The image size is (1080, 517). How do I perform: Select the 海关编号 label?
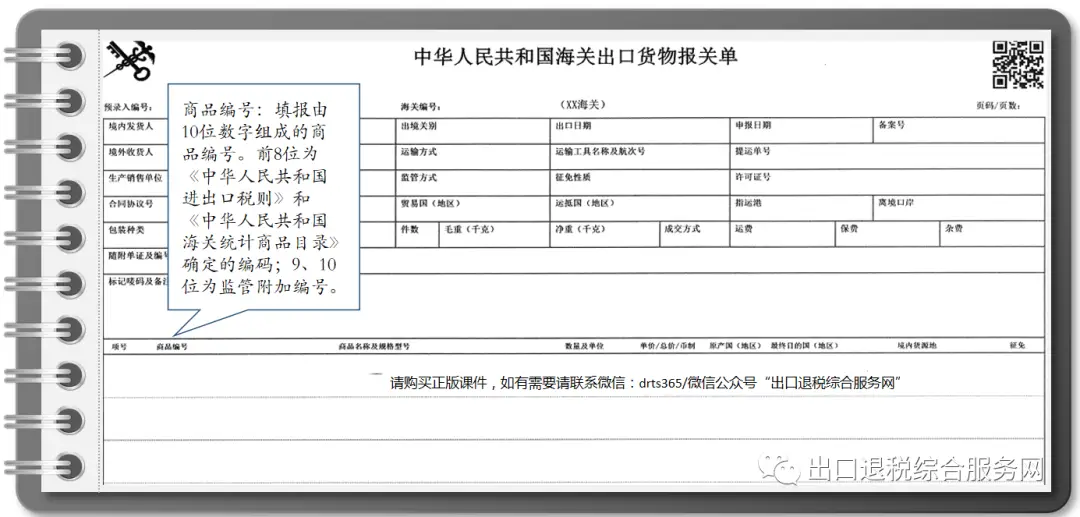[x=421, y=107]
